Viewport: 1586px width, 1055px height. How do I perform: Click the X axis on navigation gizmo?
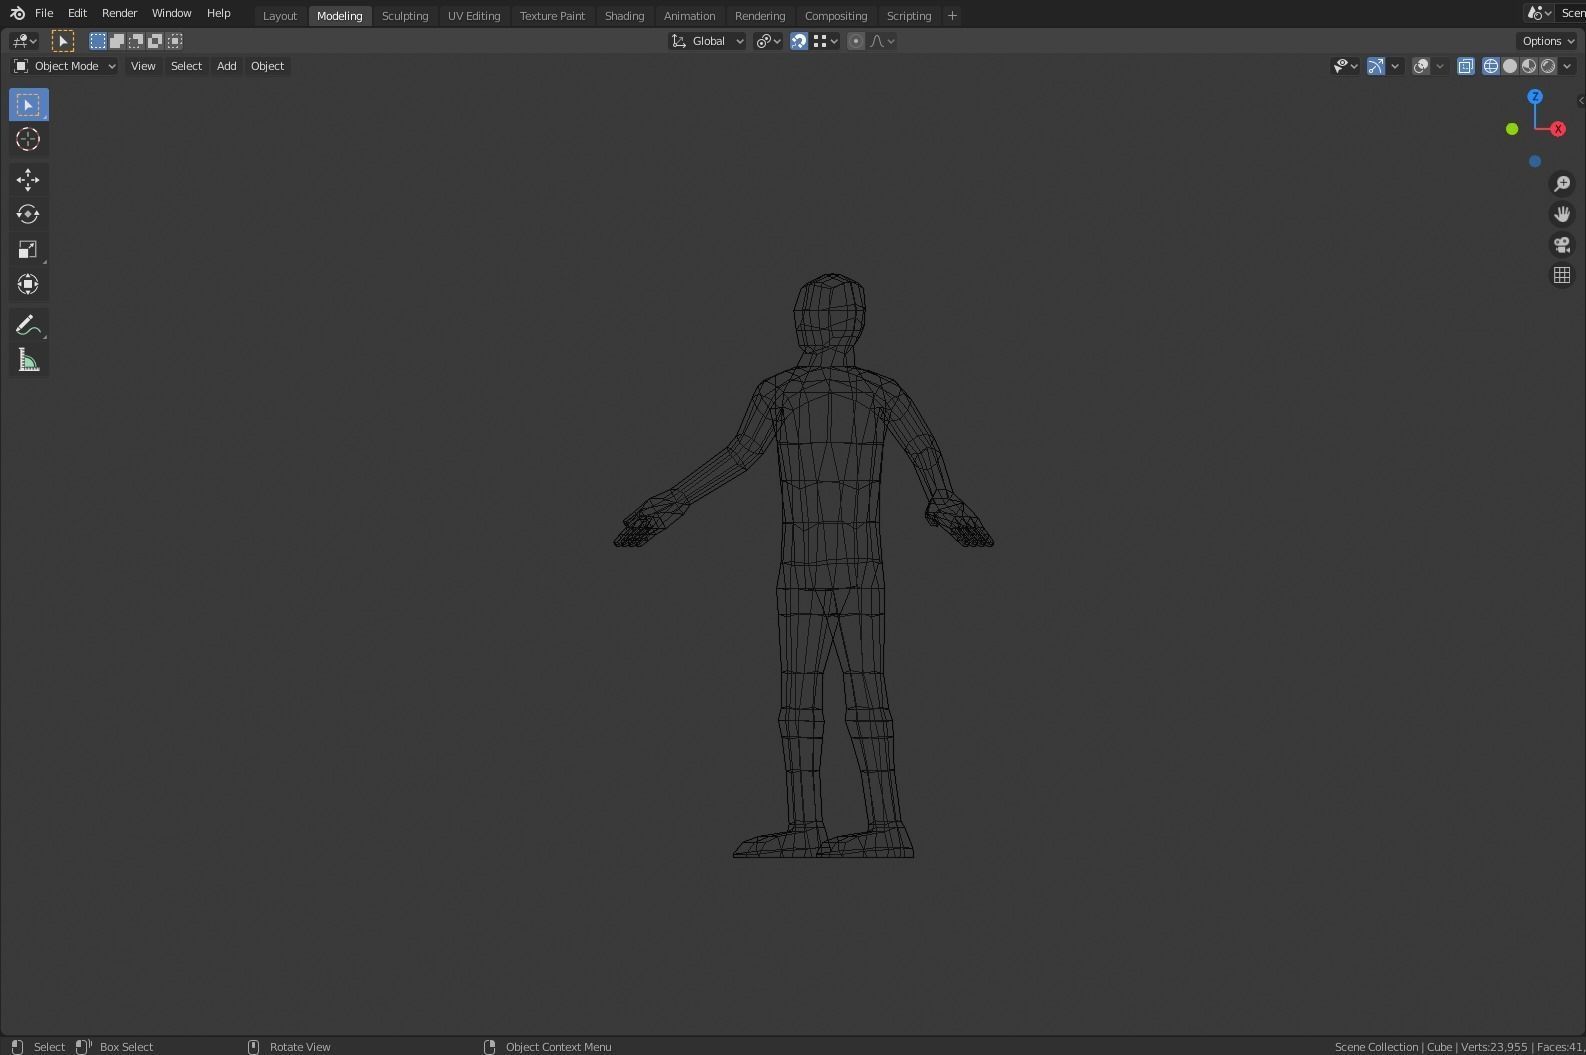point(1558,129)
